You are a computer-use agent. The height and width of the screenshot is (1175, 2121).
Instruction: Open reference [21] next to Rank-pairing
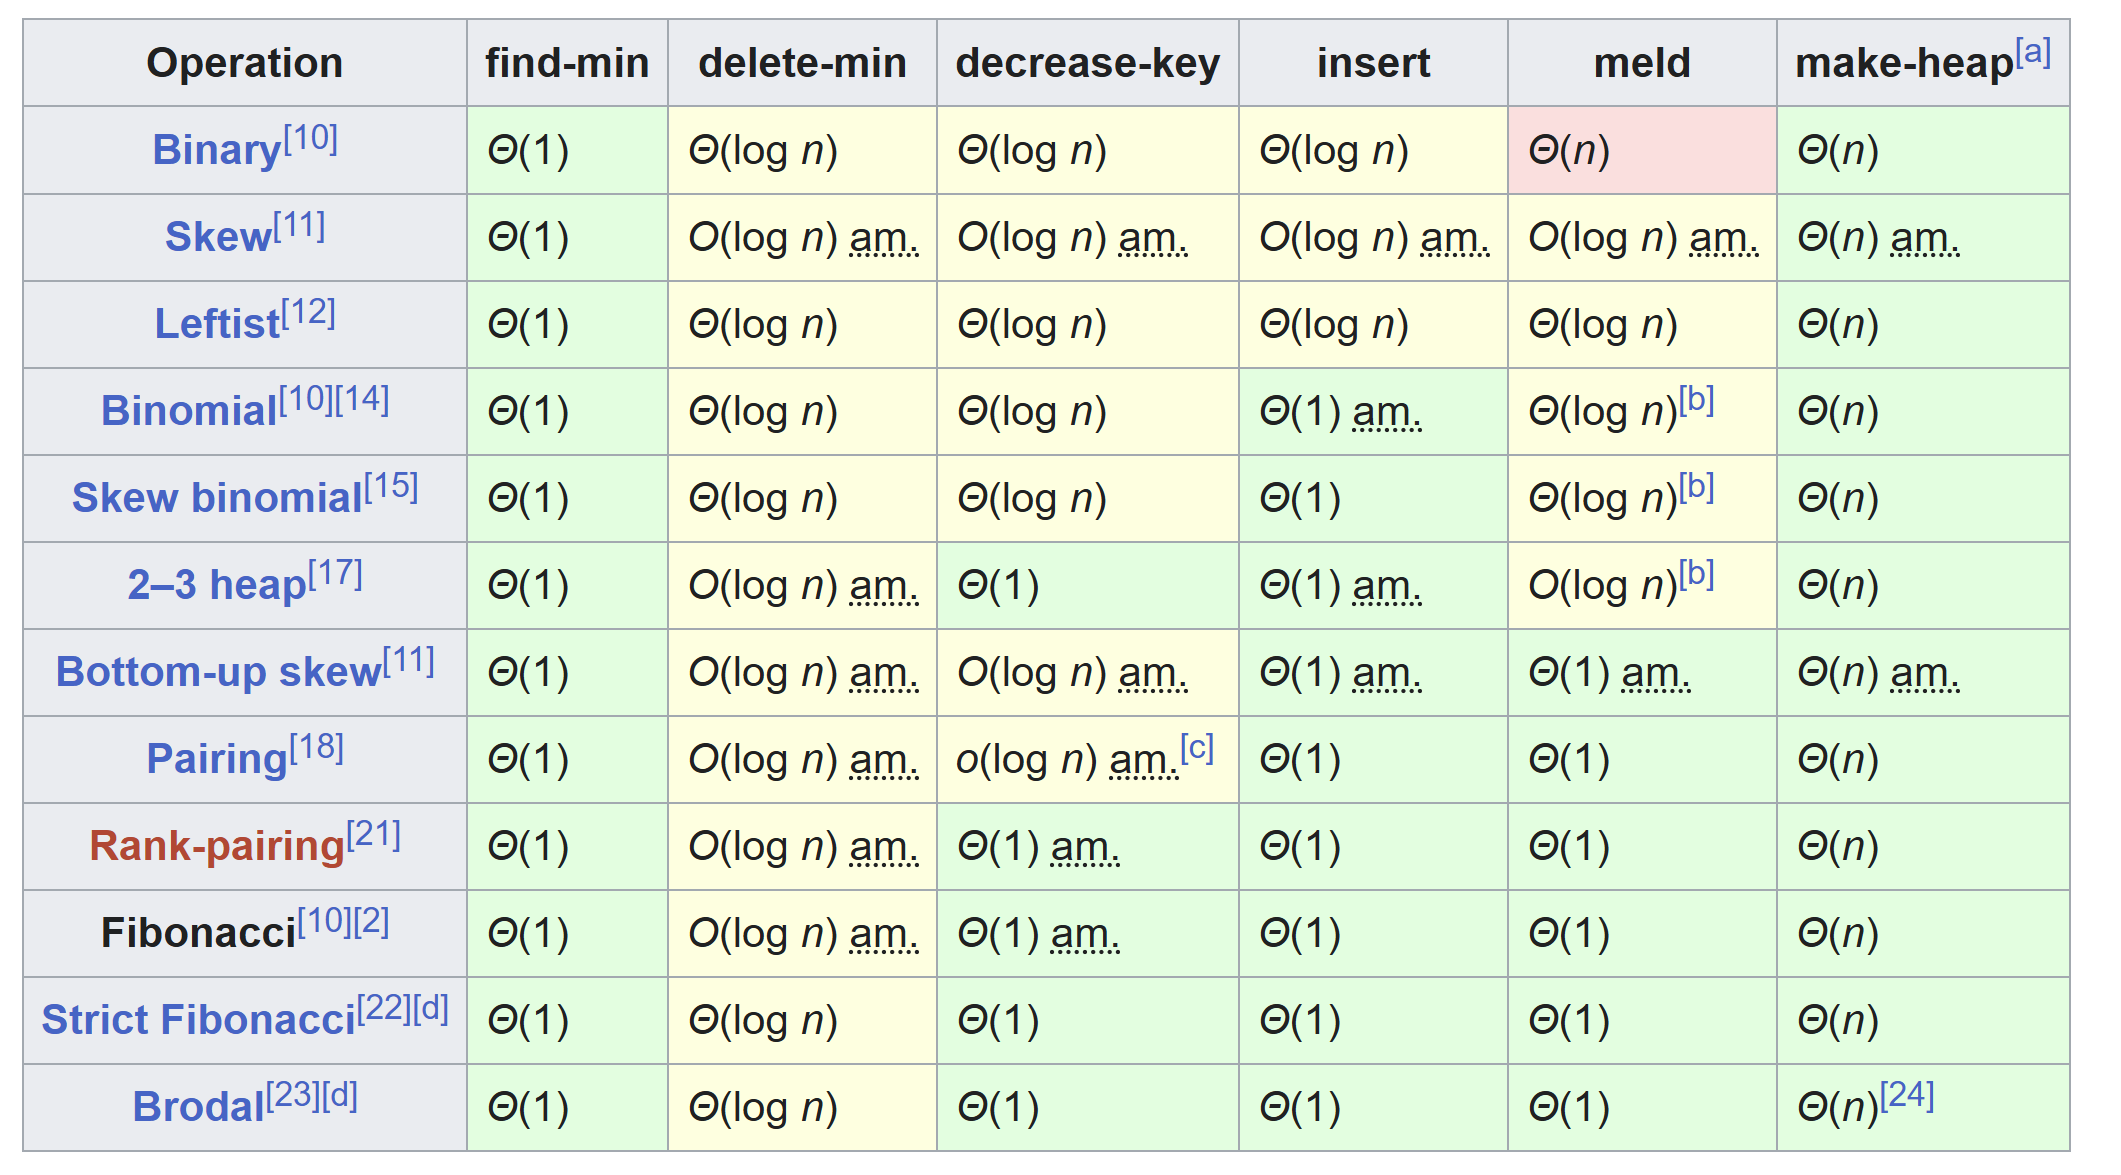click(x=373, y=835)
